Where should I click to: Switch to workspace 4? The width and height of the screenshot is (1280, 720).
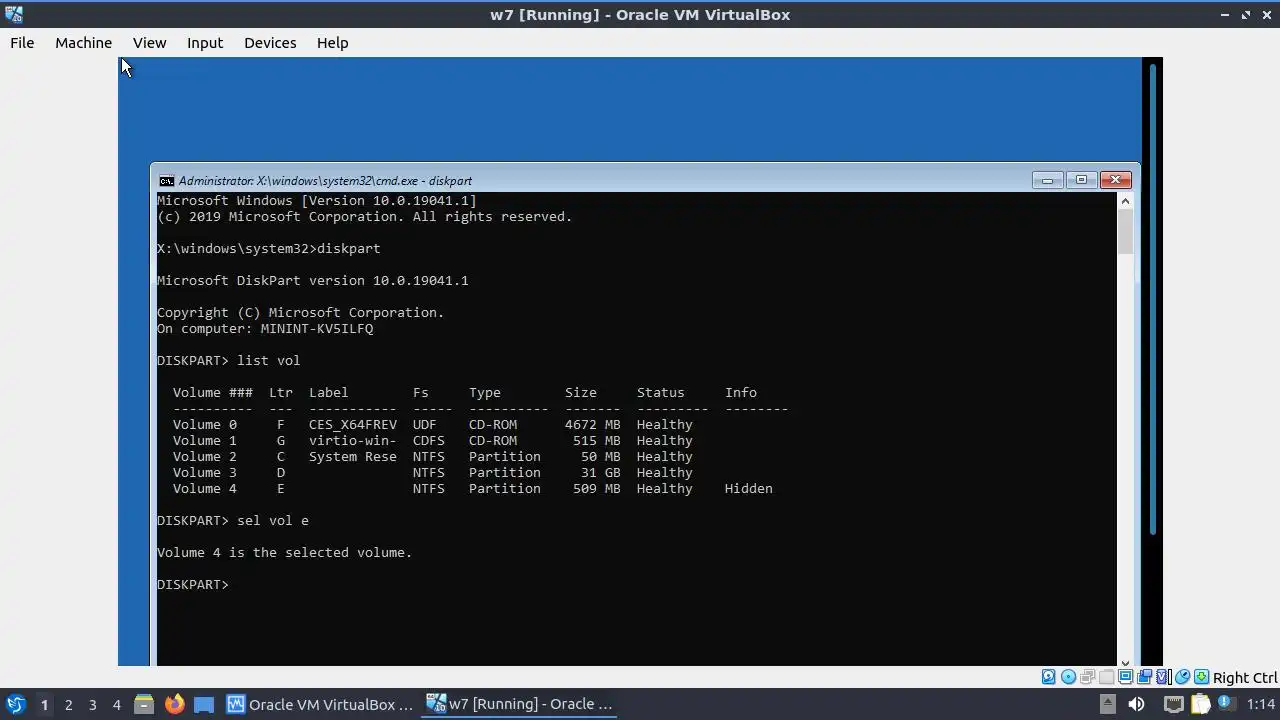[x=116, y=704]
